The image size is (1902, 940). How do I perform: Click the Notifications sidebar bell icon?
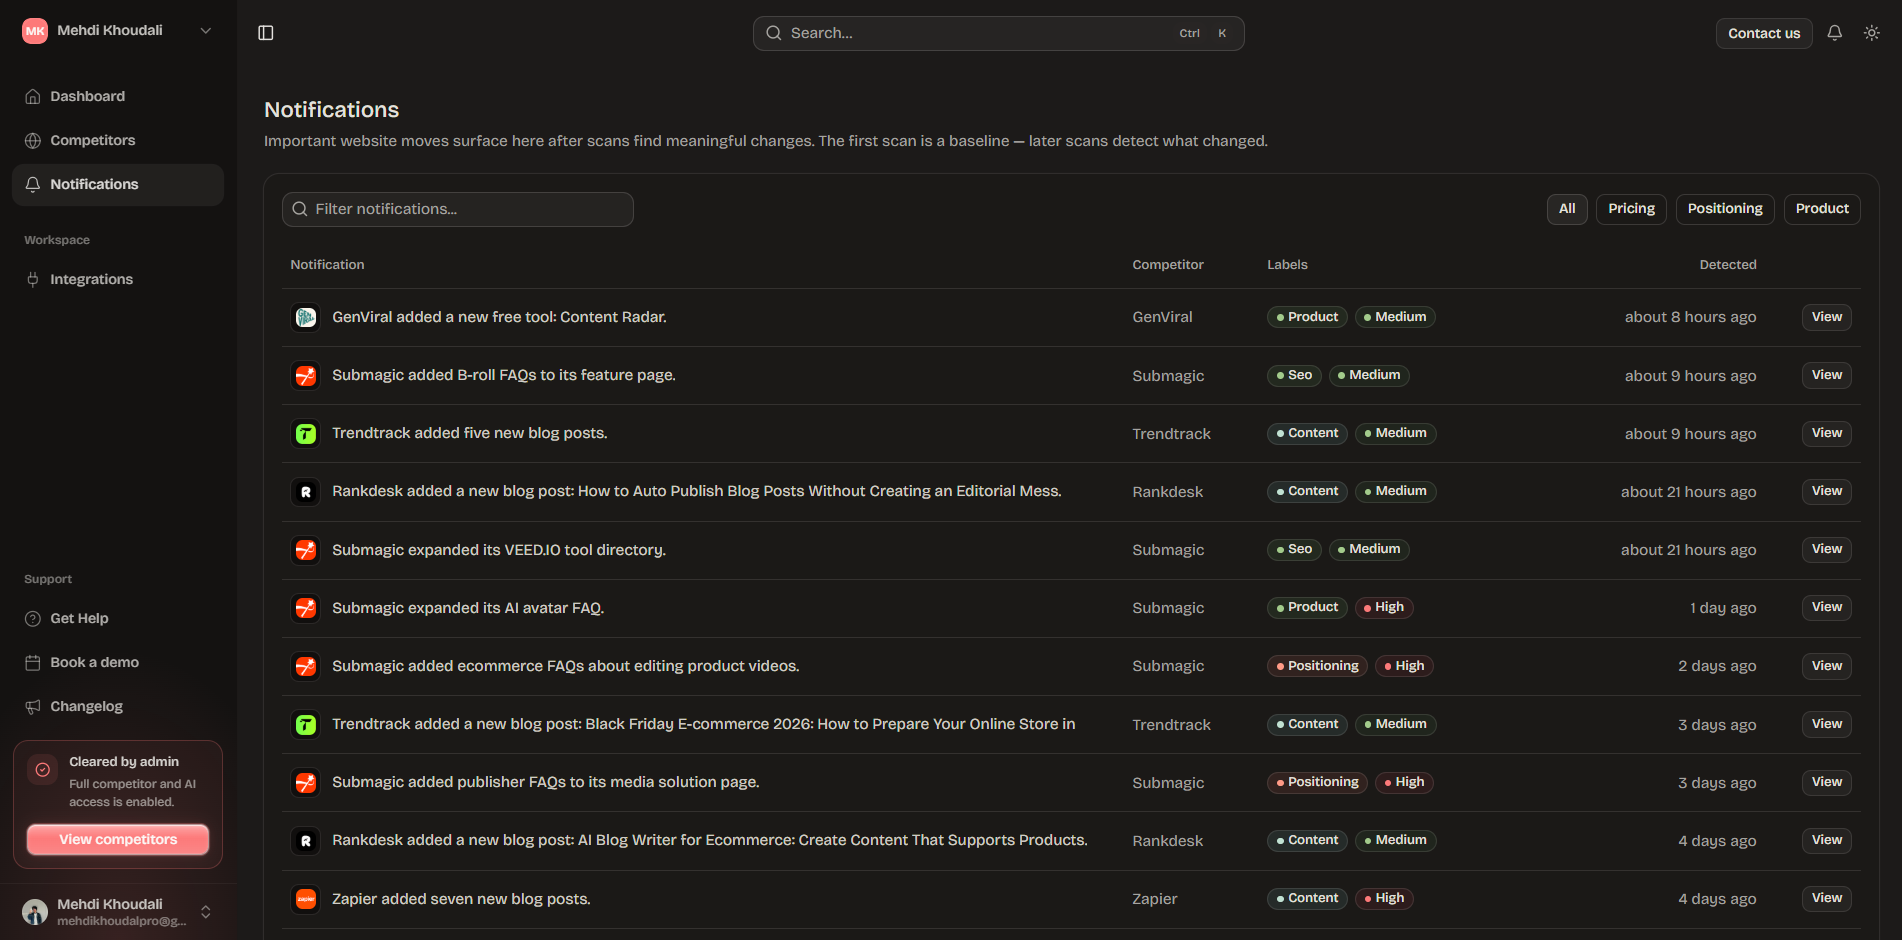pos(33,185)
